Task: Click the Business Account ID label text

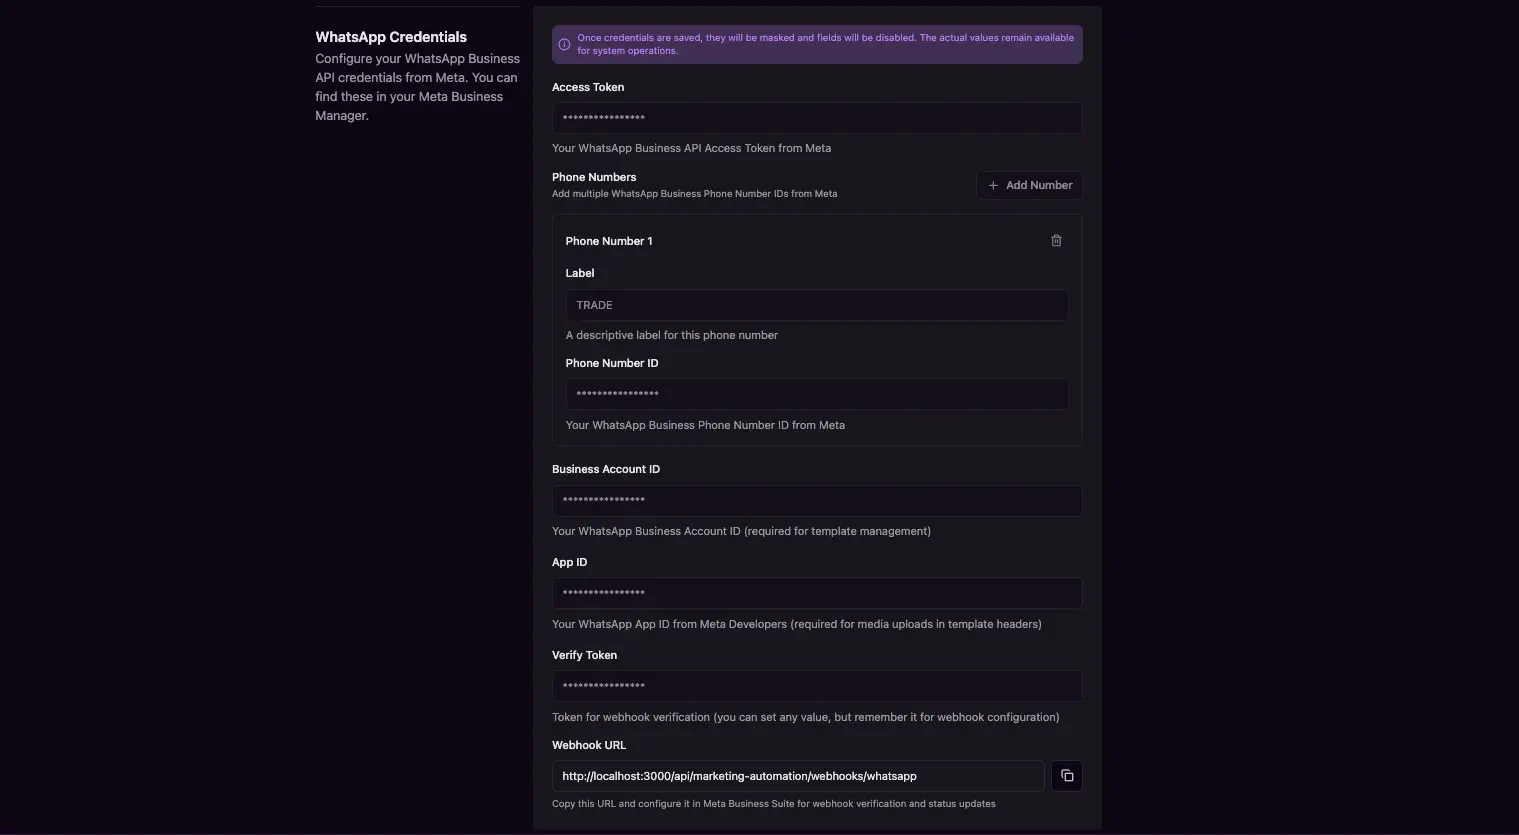Action: pos(606,469)
